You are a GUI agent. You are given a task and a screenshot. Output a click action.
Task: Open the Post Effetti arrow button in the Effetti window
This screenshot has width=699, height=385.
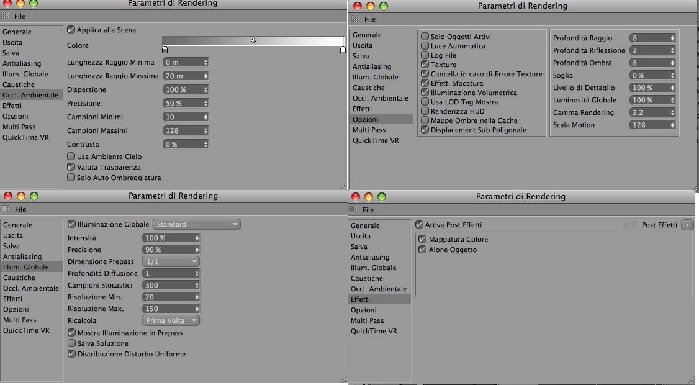click(687, 225)
